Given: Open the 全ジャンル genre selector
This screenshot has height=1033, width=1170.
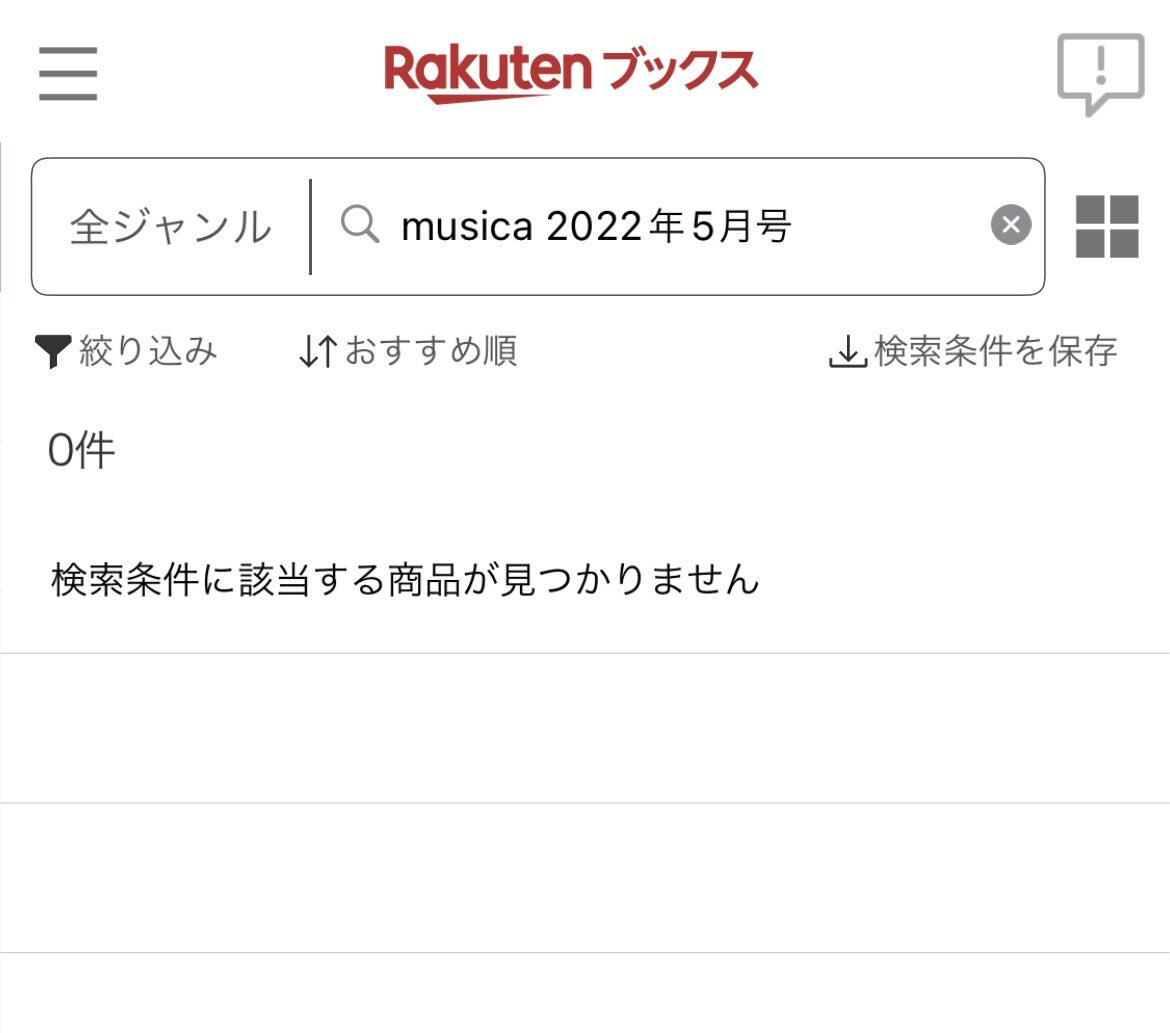Looking at the screenshot, I should coord(171,227).
